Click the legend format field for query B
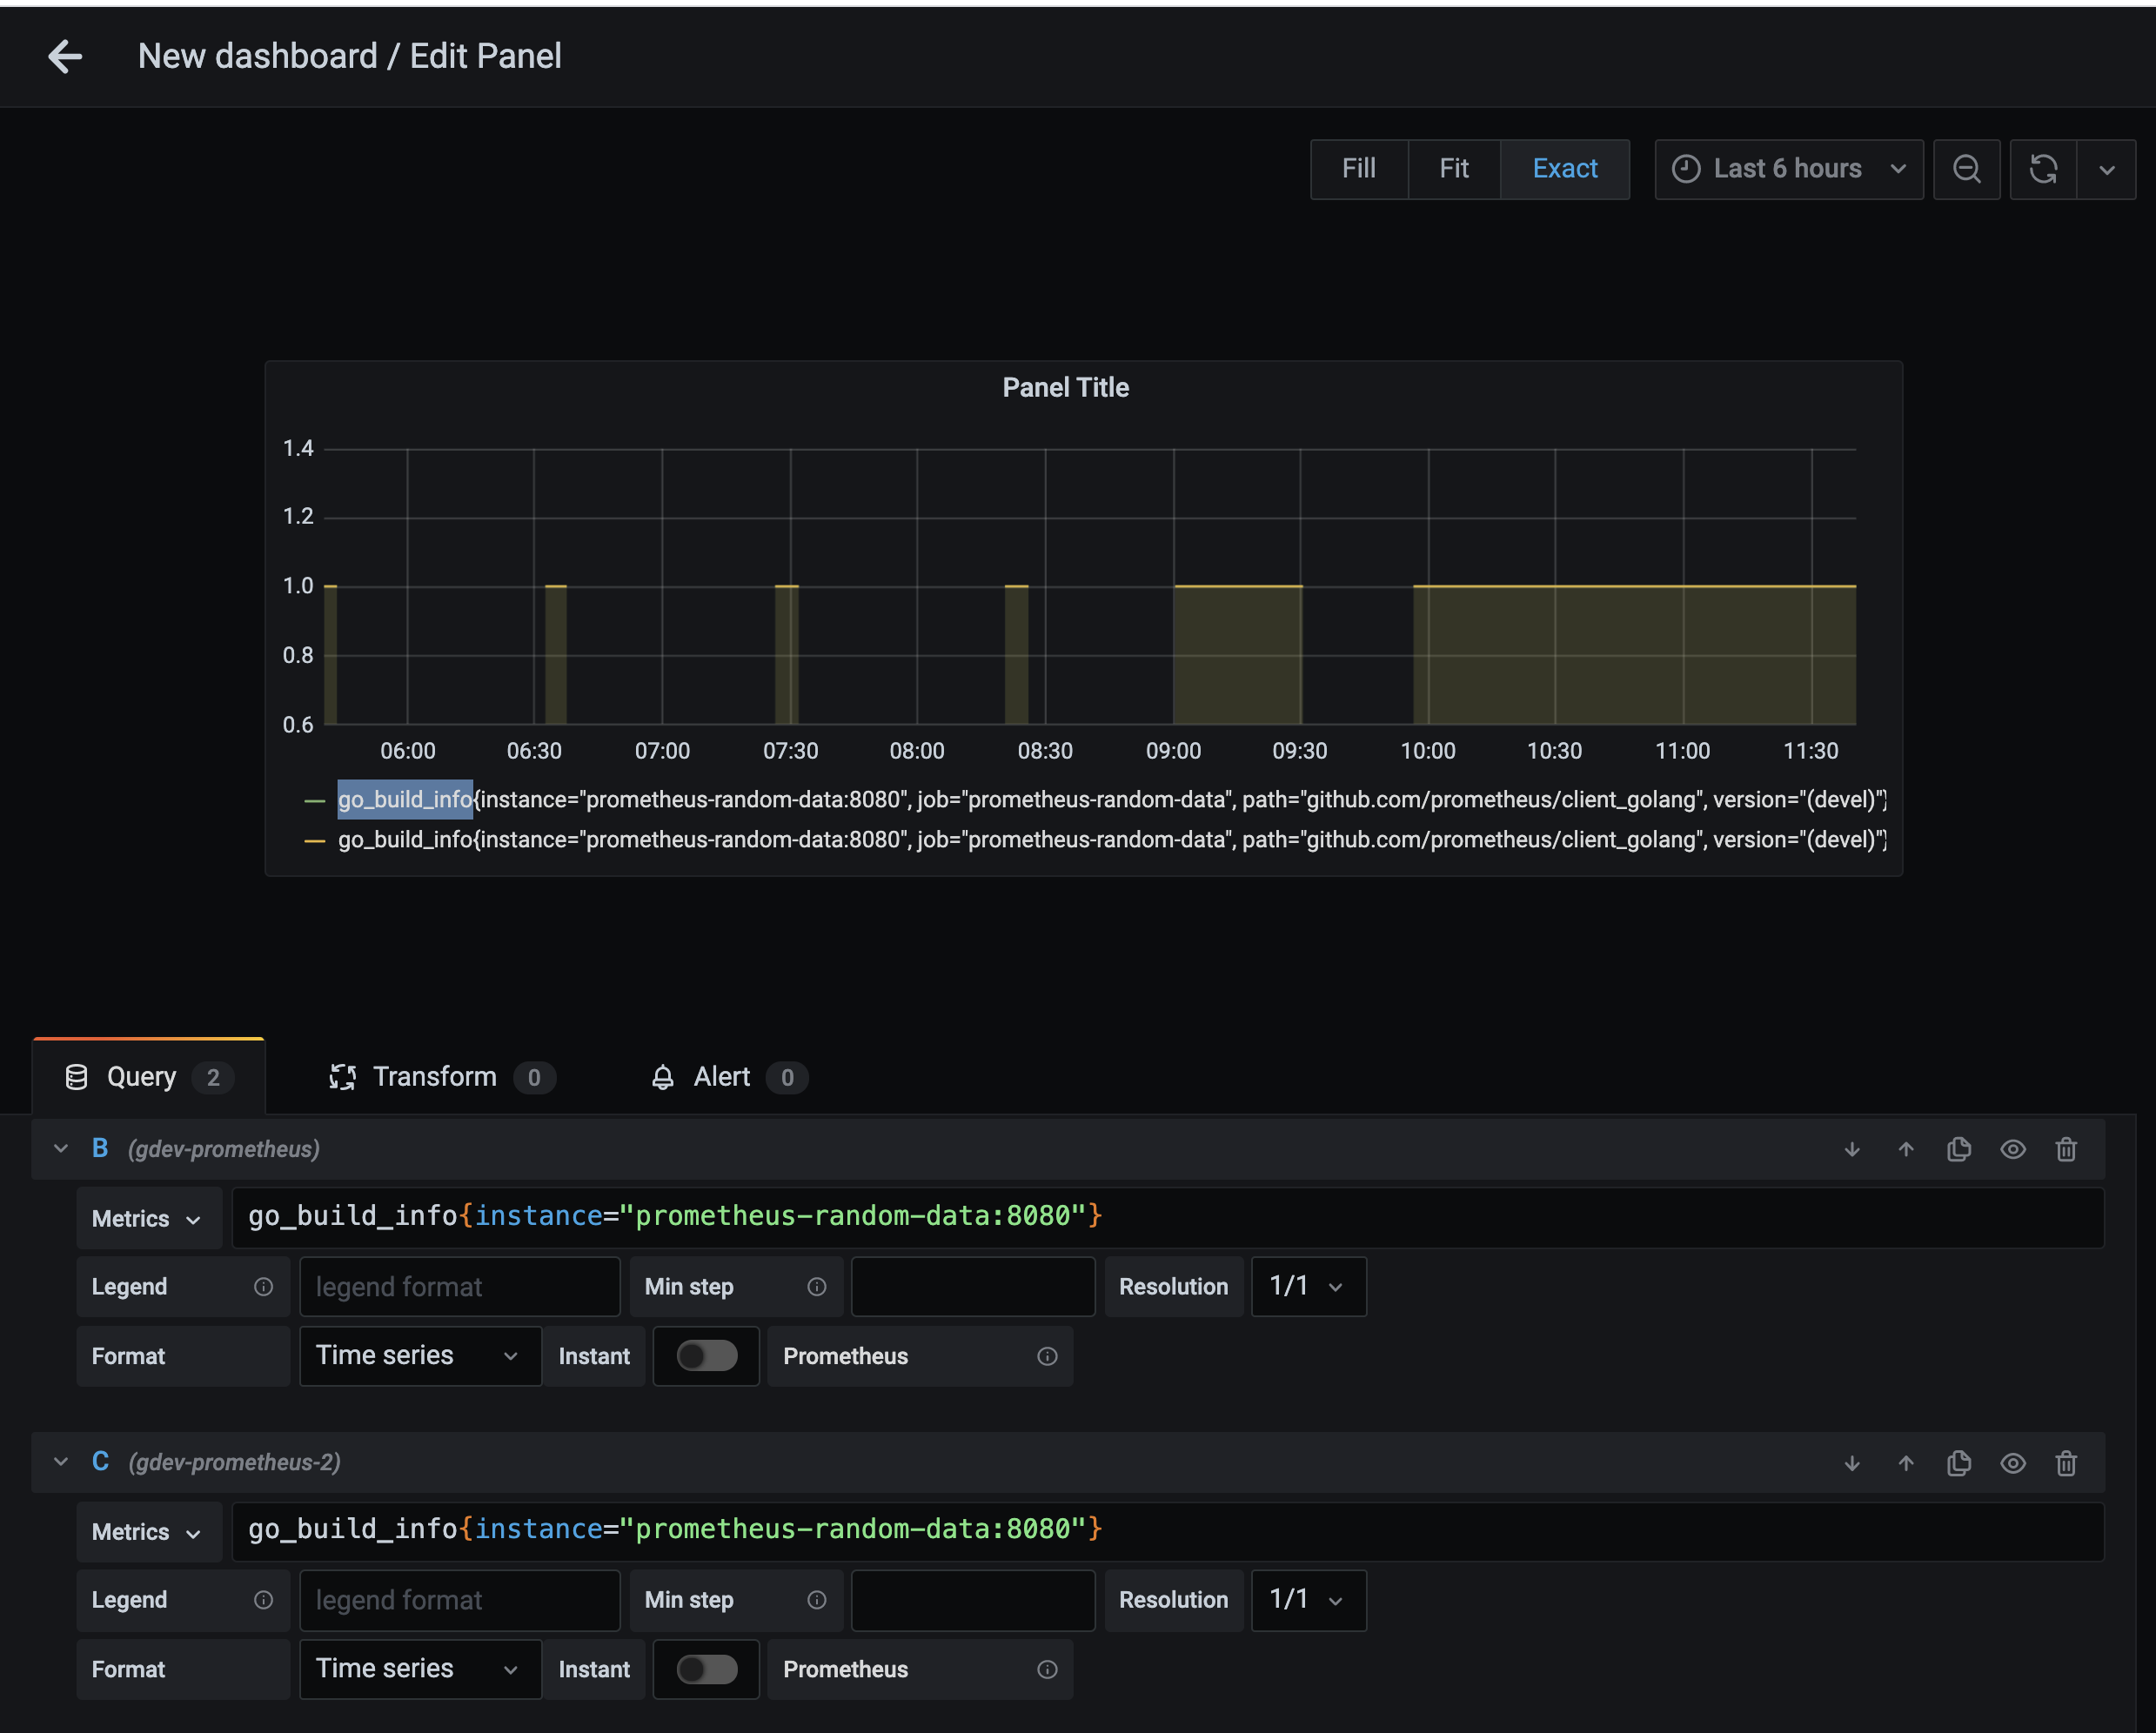The width and height of the screenshot is (2156, 1733). point(459,1286)
